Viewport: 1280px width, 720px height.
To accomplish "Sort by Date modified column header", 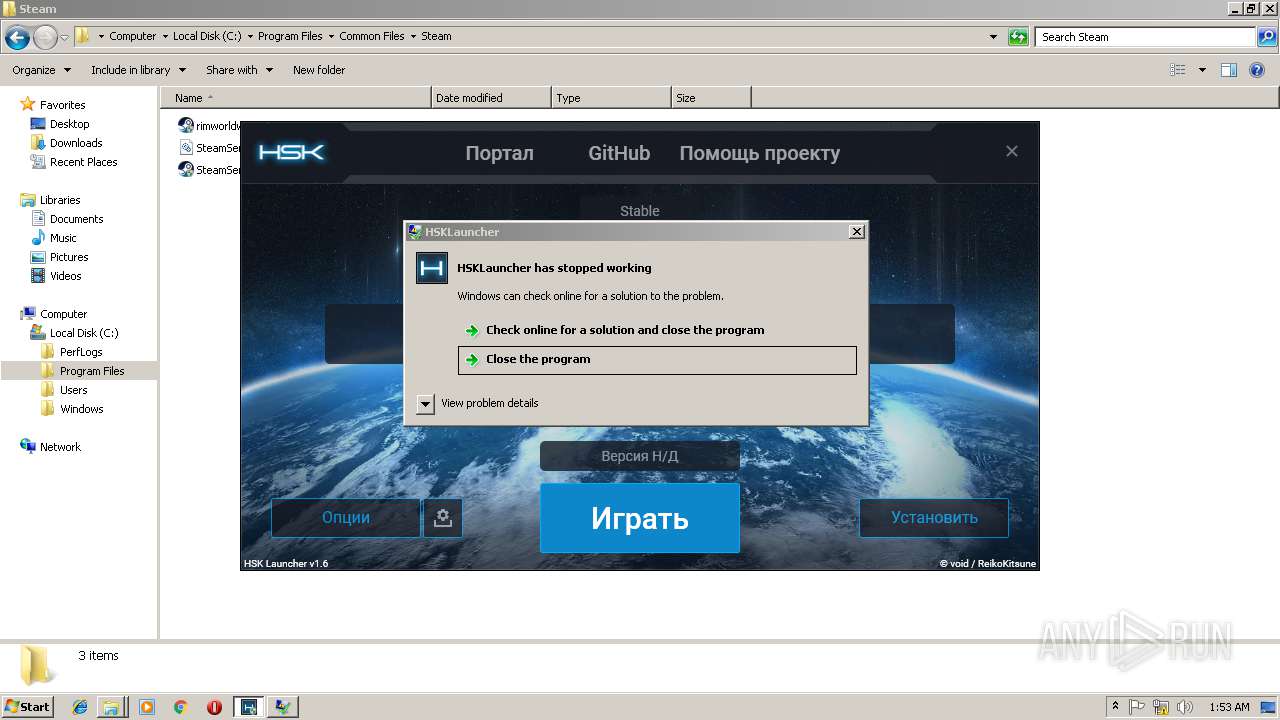I will (491, 98).
